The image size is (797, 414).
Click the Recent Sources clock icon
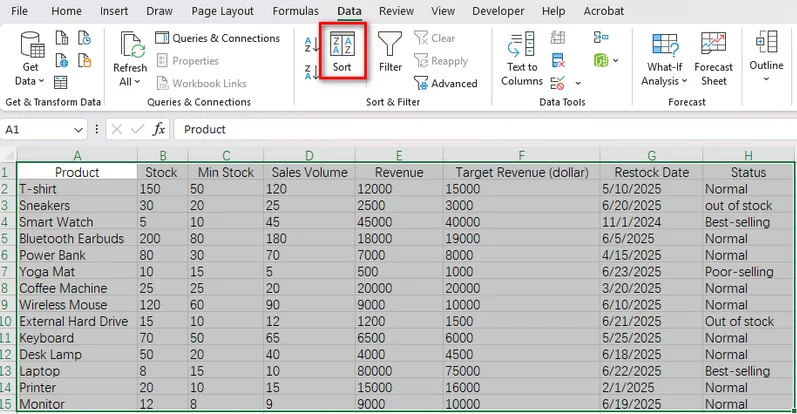coord(84,38)
